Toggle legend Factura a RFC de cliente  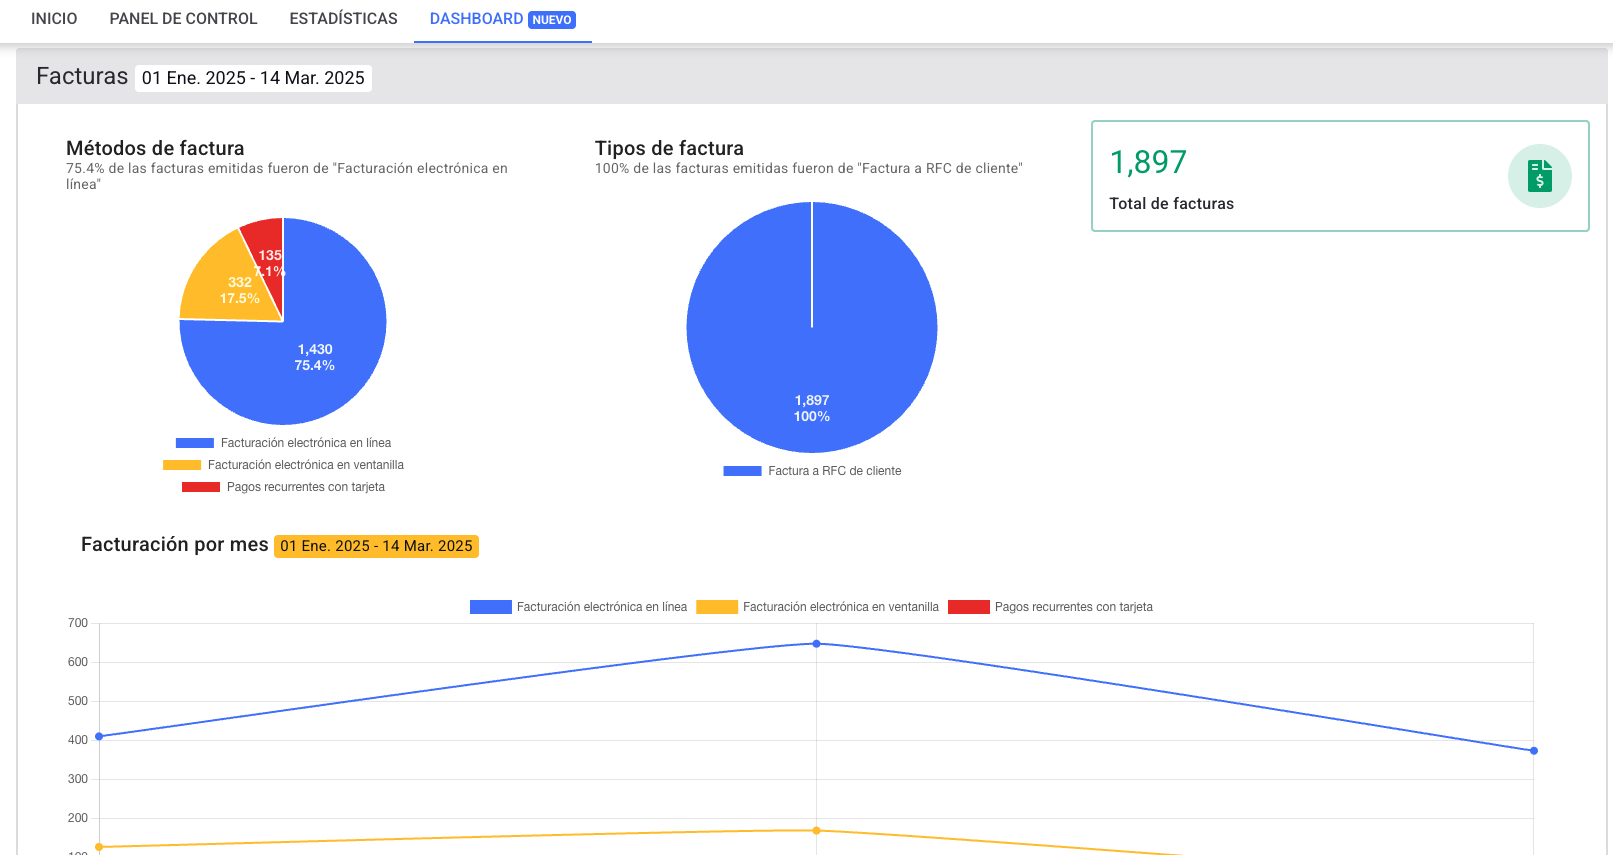pos(812,471)
